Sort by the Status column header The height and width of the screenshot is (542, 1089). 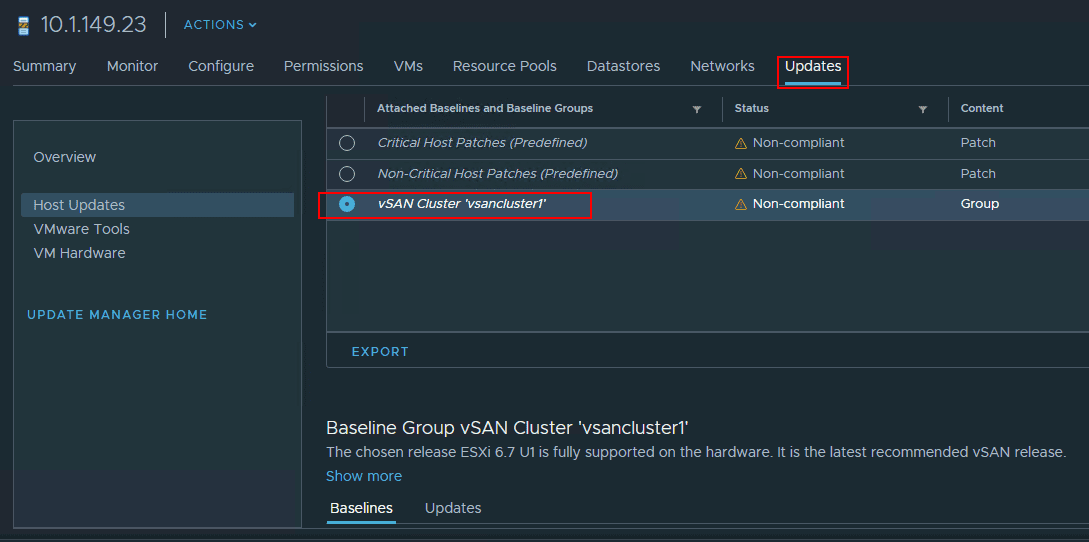[x=751, y=108]
